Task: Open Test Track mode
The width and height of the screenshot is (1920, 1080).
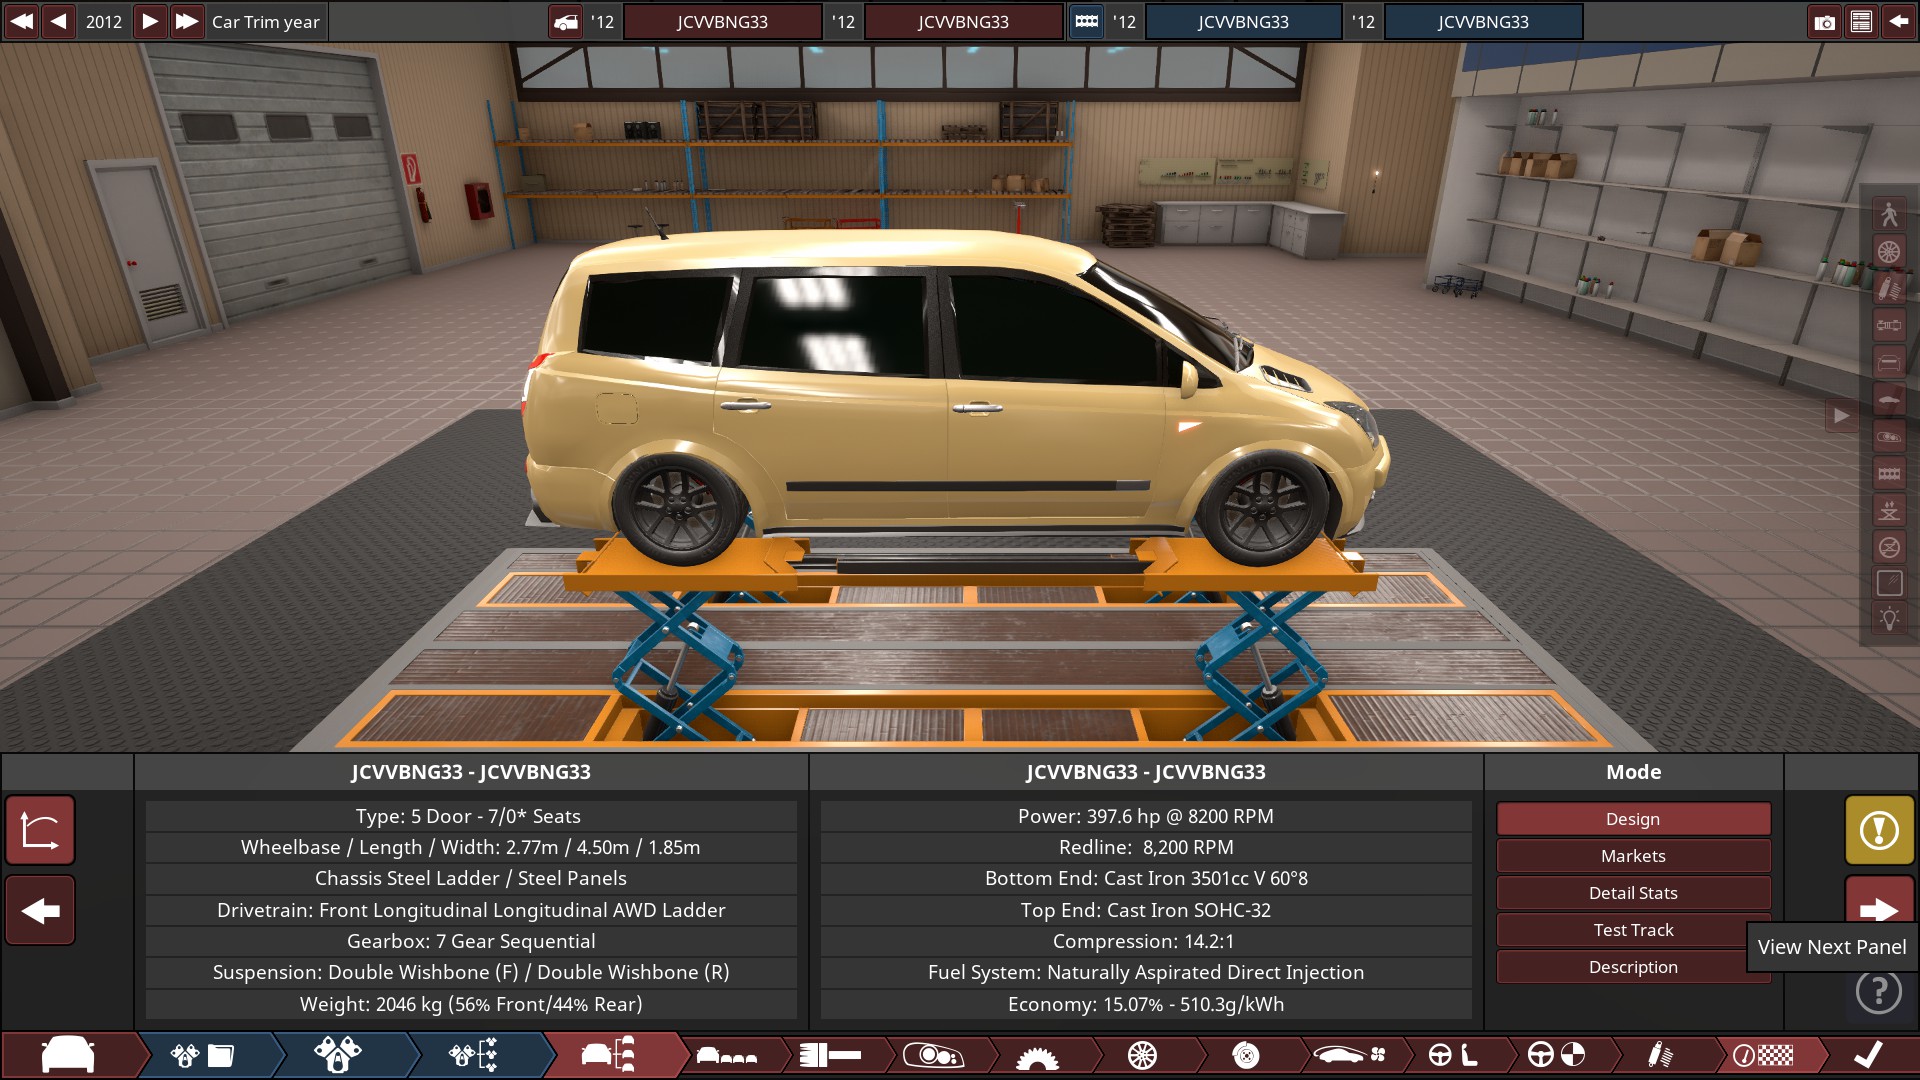Action: [1633, 930]
